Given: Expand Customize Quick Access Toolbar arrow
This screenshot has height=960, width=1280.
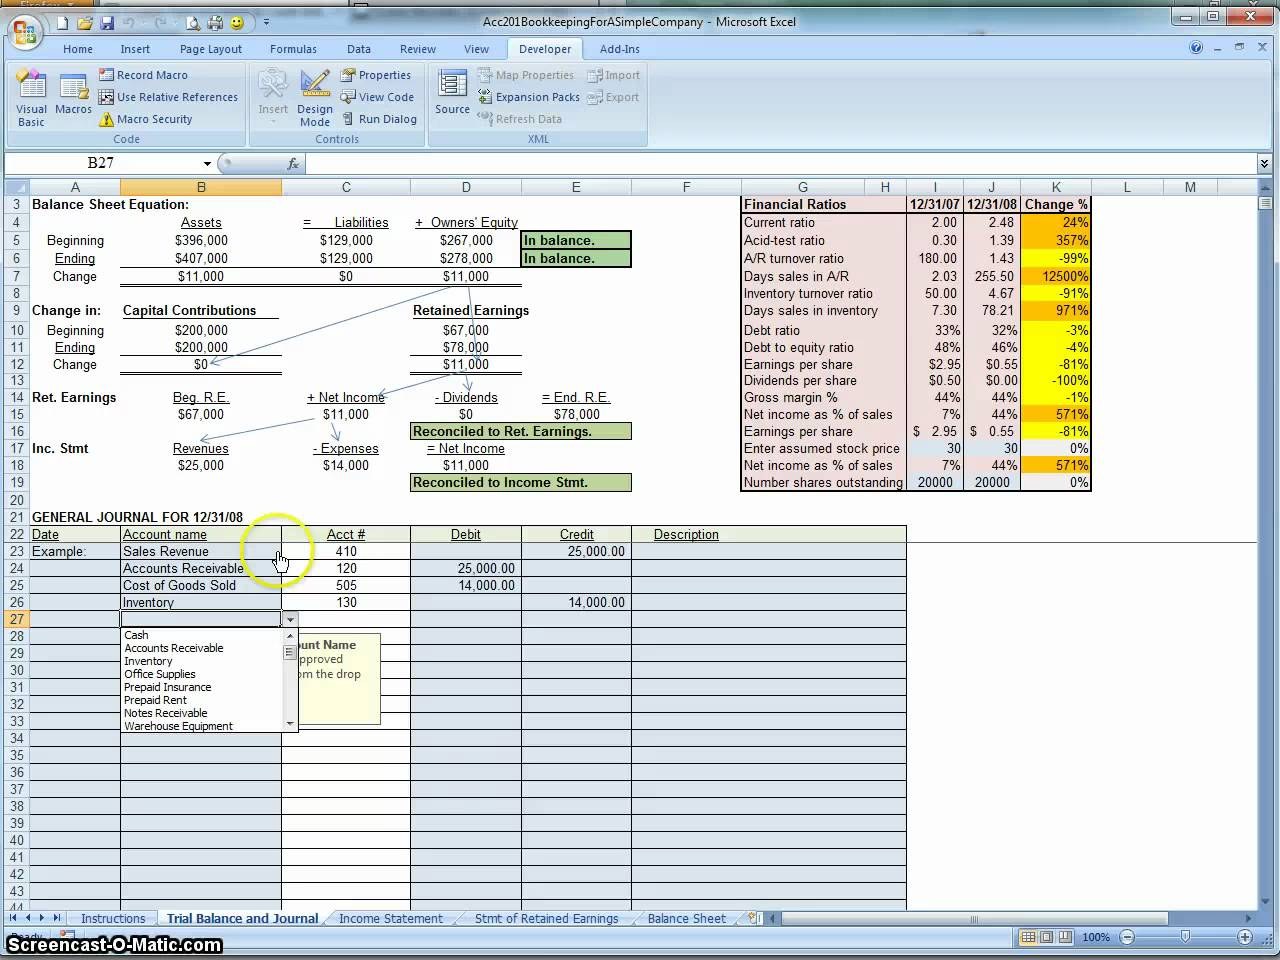Looking at the screenshot, I should pos(267,23).
